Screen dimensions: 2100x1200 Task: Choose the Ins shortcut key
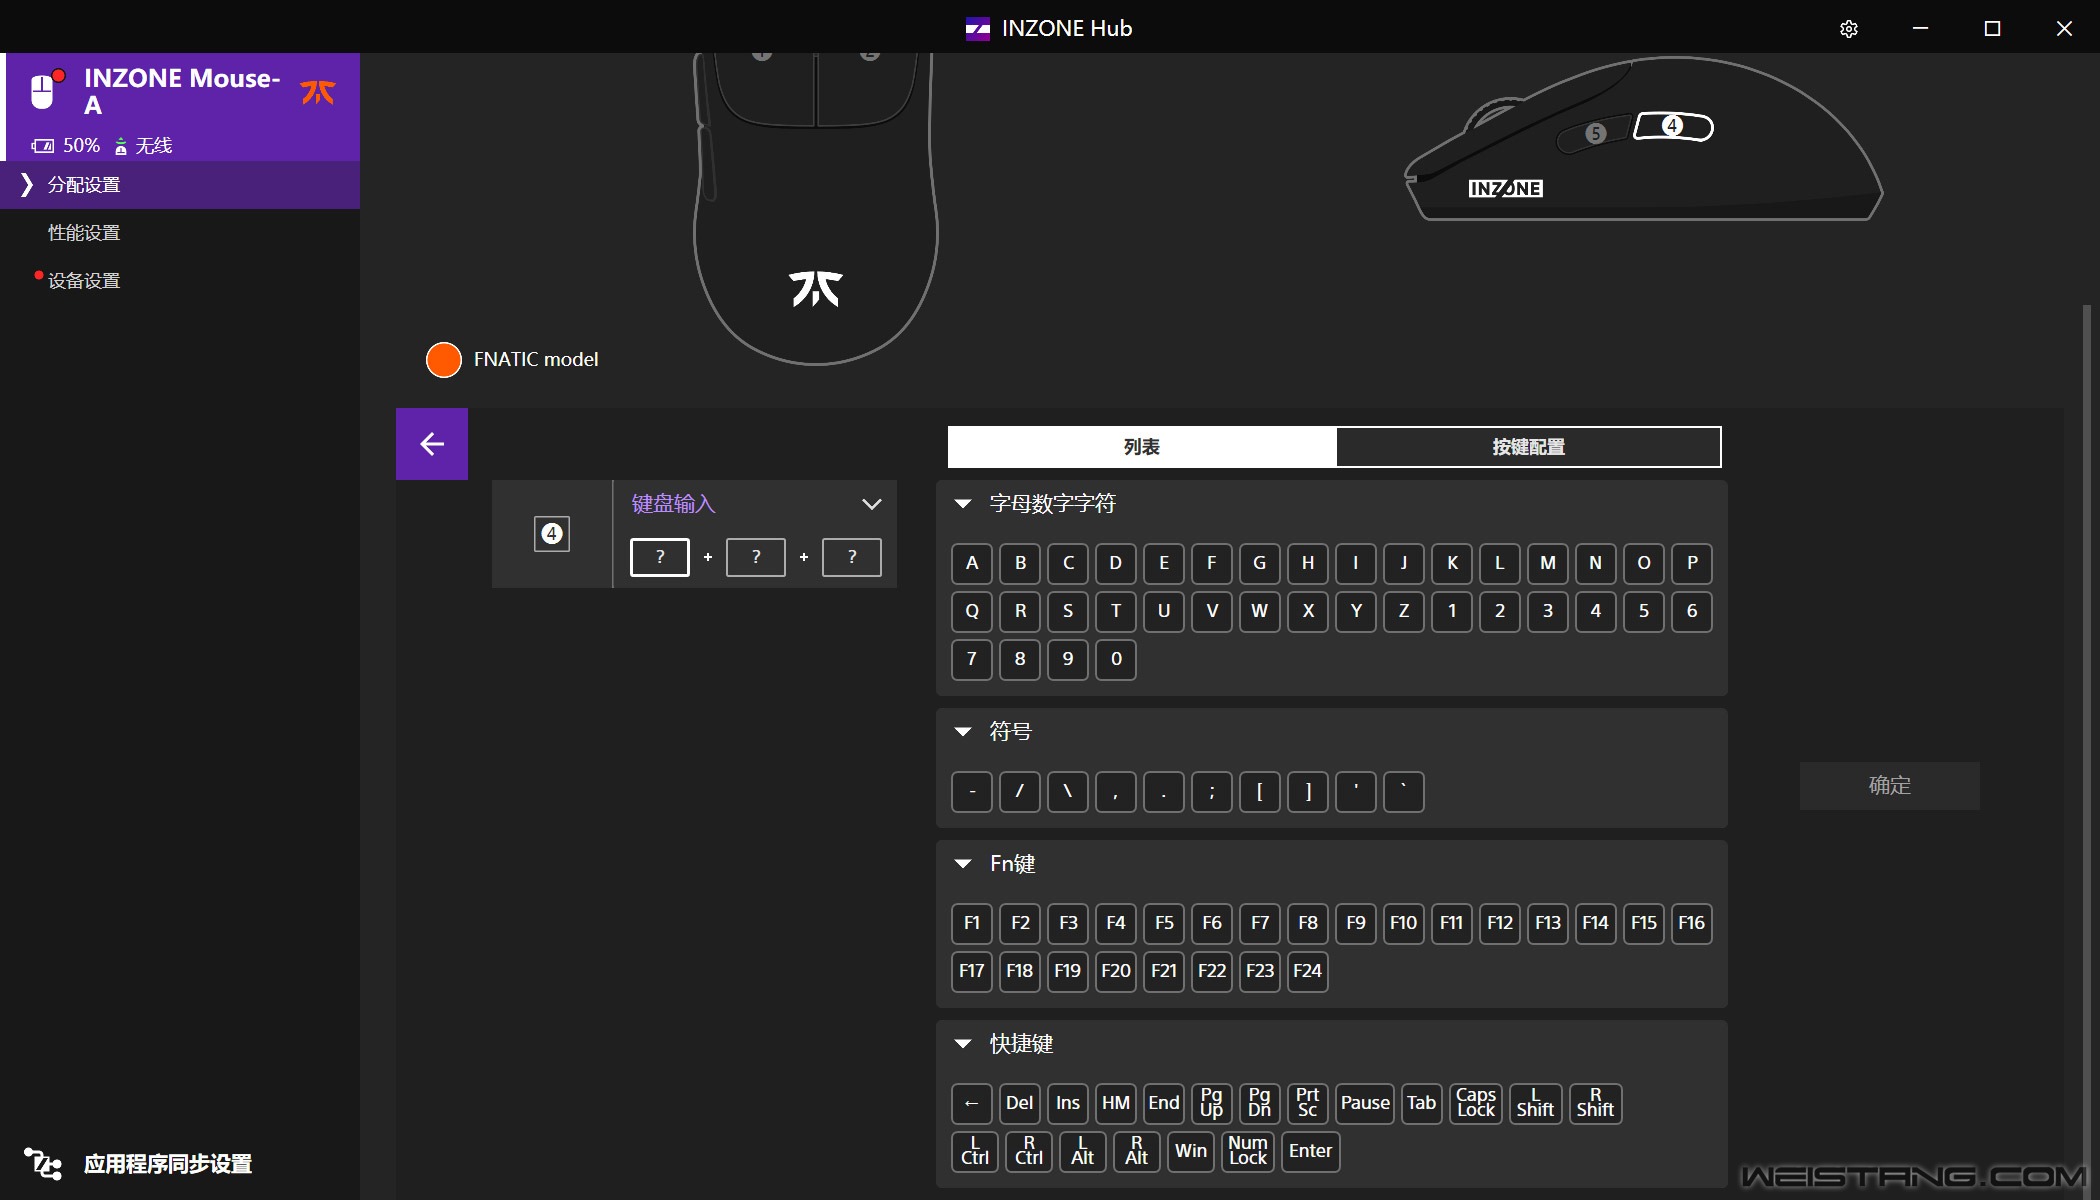[1068, 1103]
